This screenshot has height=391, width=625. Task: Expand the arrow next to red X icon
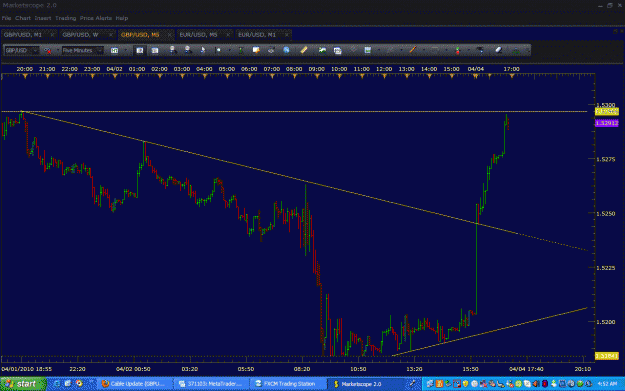tap(58, 51)
